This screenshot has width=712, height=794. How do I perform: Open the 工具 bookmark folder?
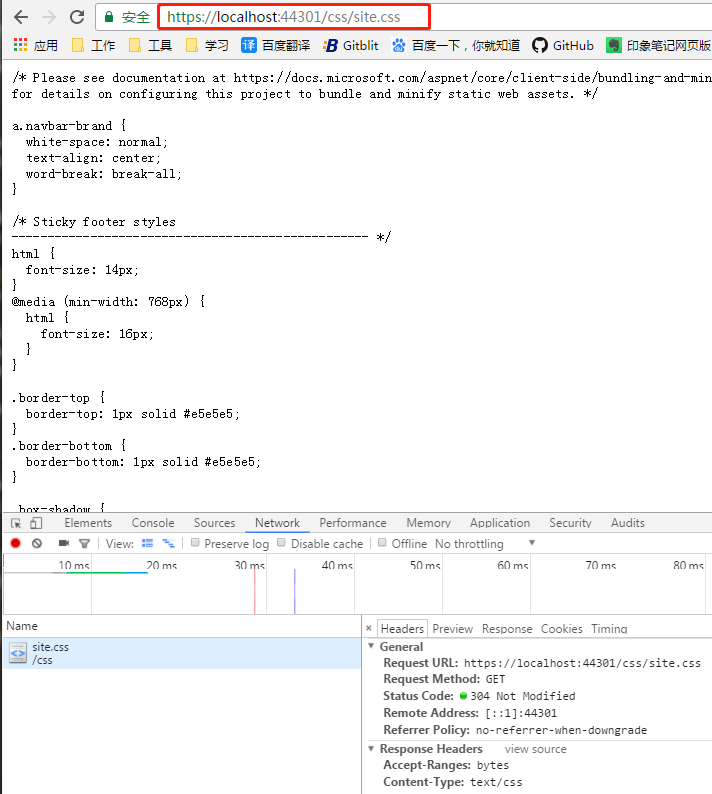[x=150, y=46]
